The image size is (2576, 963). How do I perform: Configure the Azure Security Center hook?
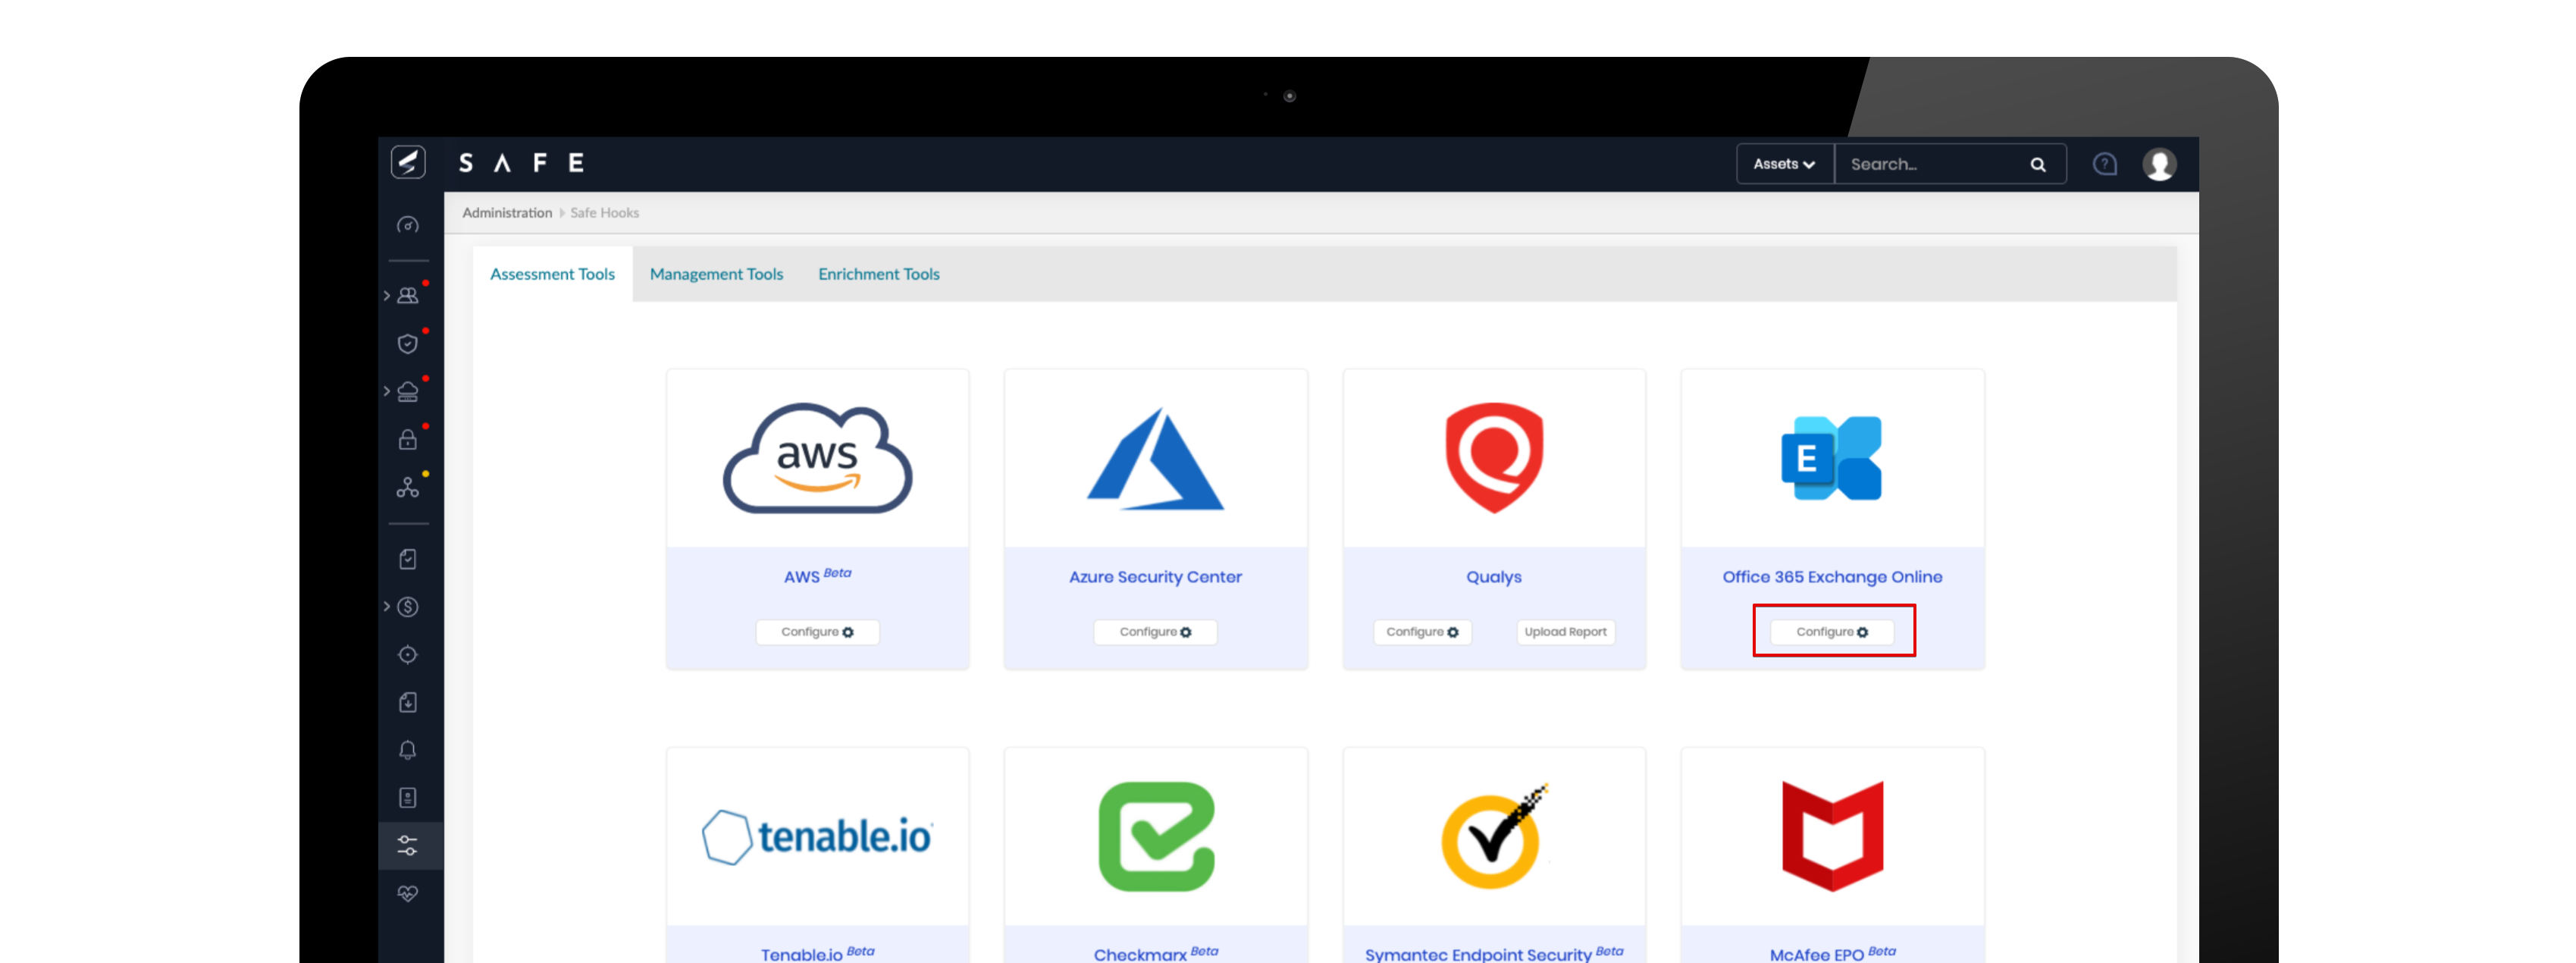pyautogui.click(x=1155, y=631)
